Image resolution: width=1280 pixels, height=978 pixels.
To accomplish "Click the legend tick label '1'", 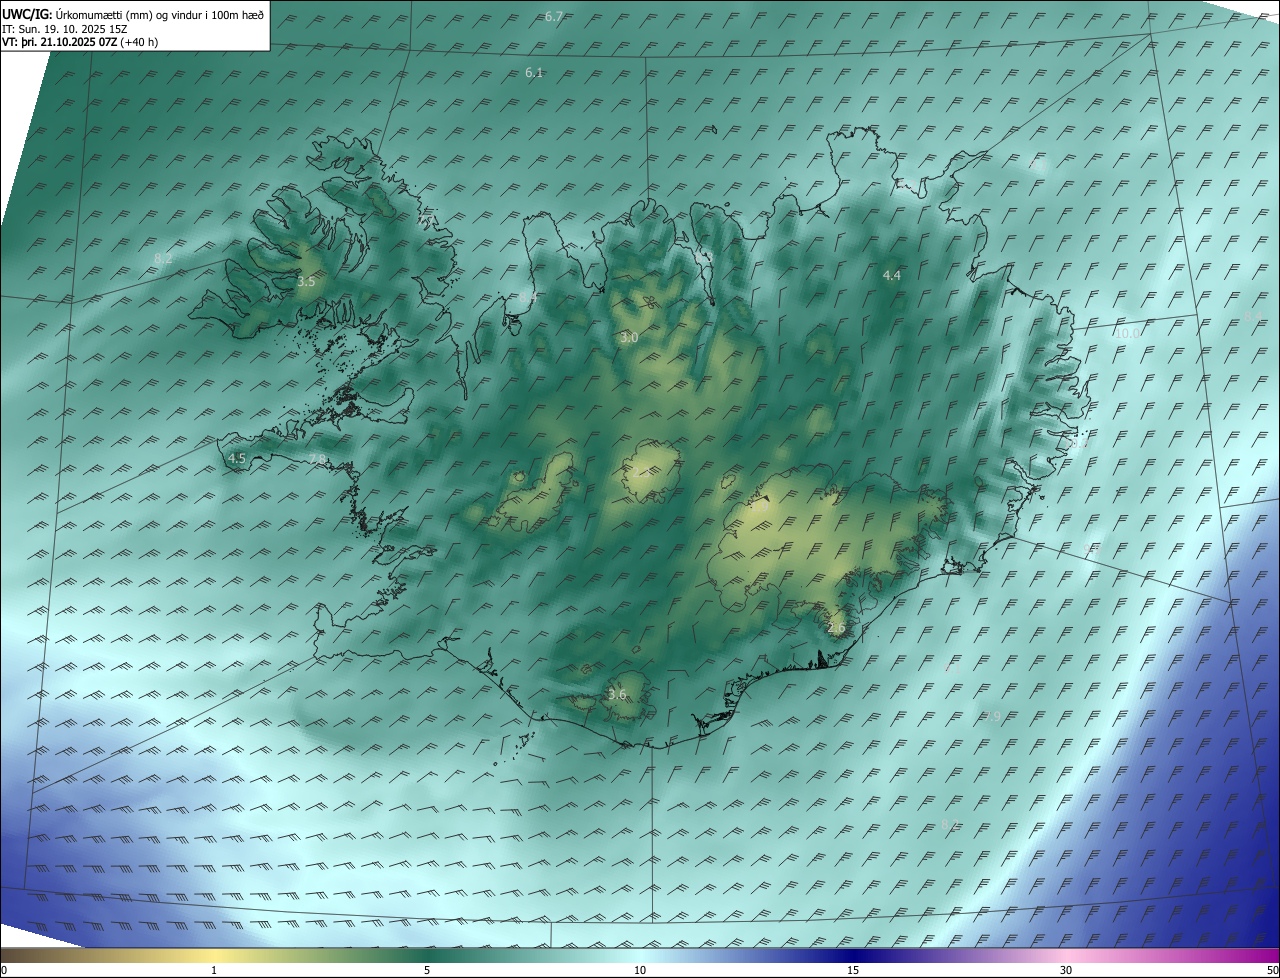I will (214, 970).
